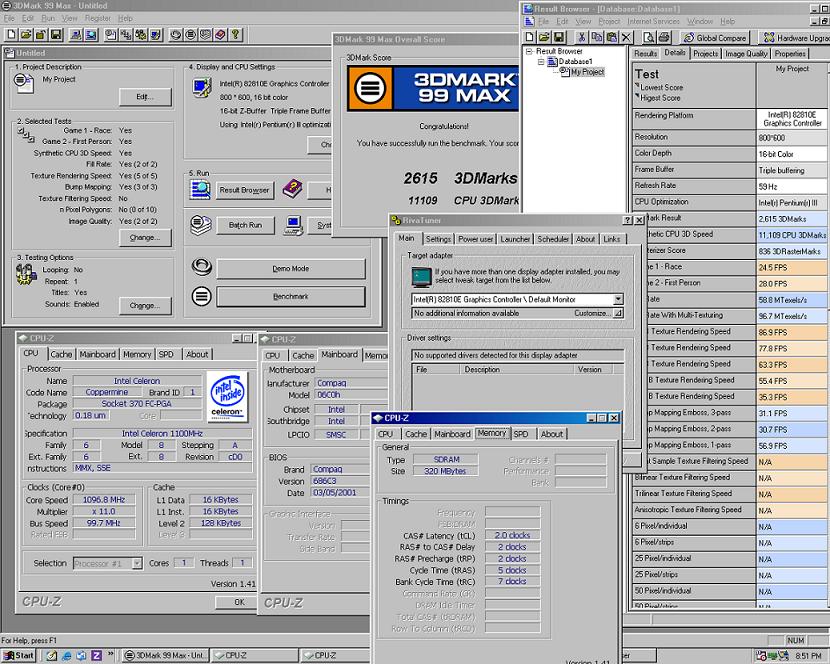This screenshot has width=830, height=664.
Task: Click the yellow question mark help icon
Action: tap(236, 35)
